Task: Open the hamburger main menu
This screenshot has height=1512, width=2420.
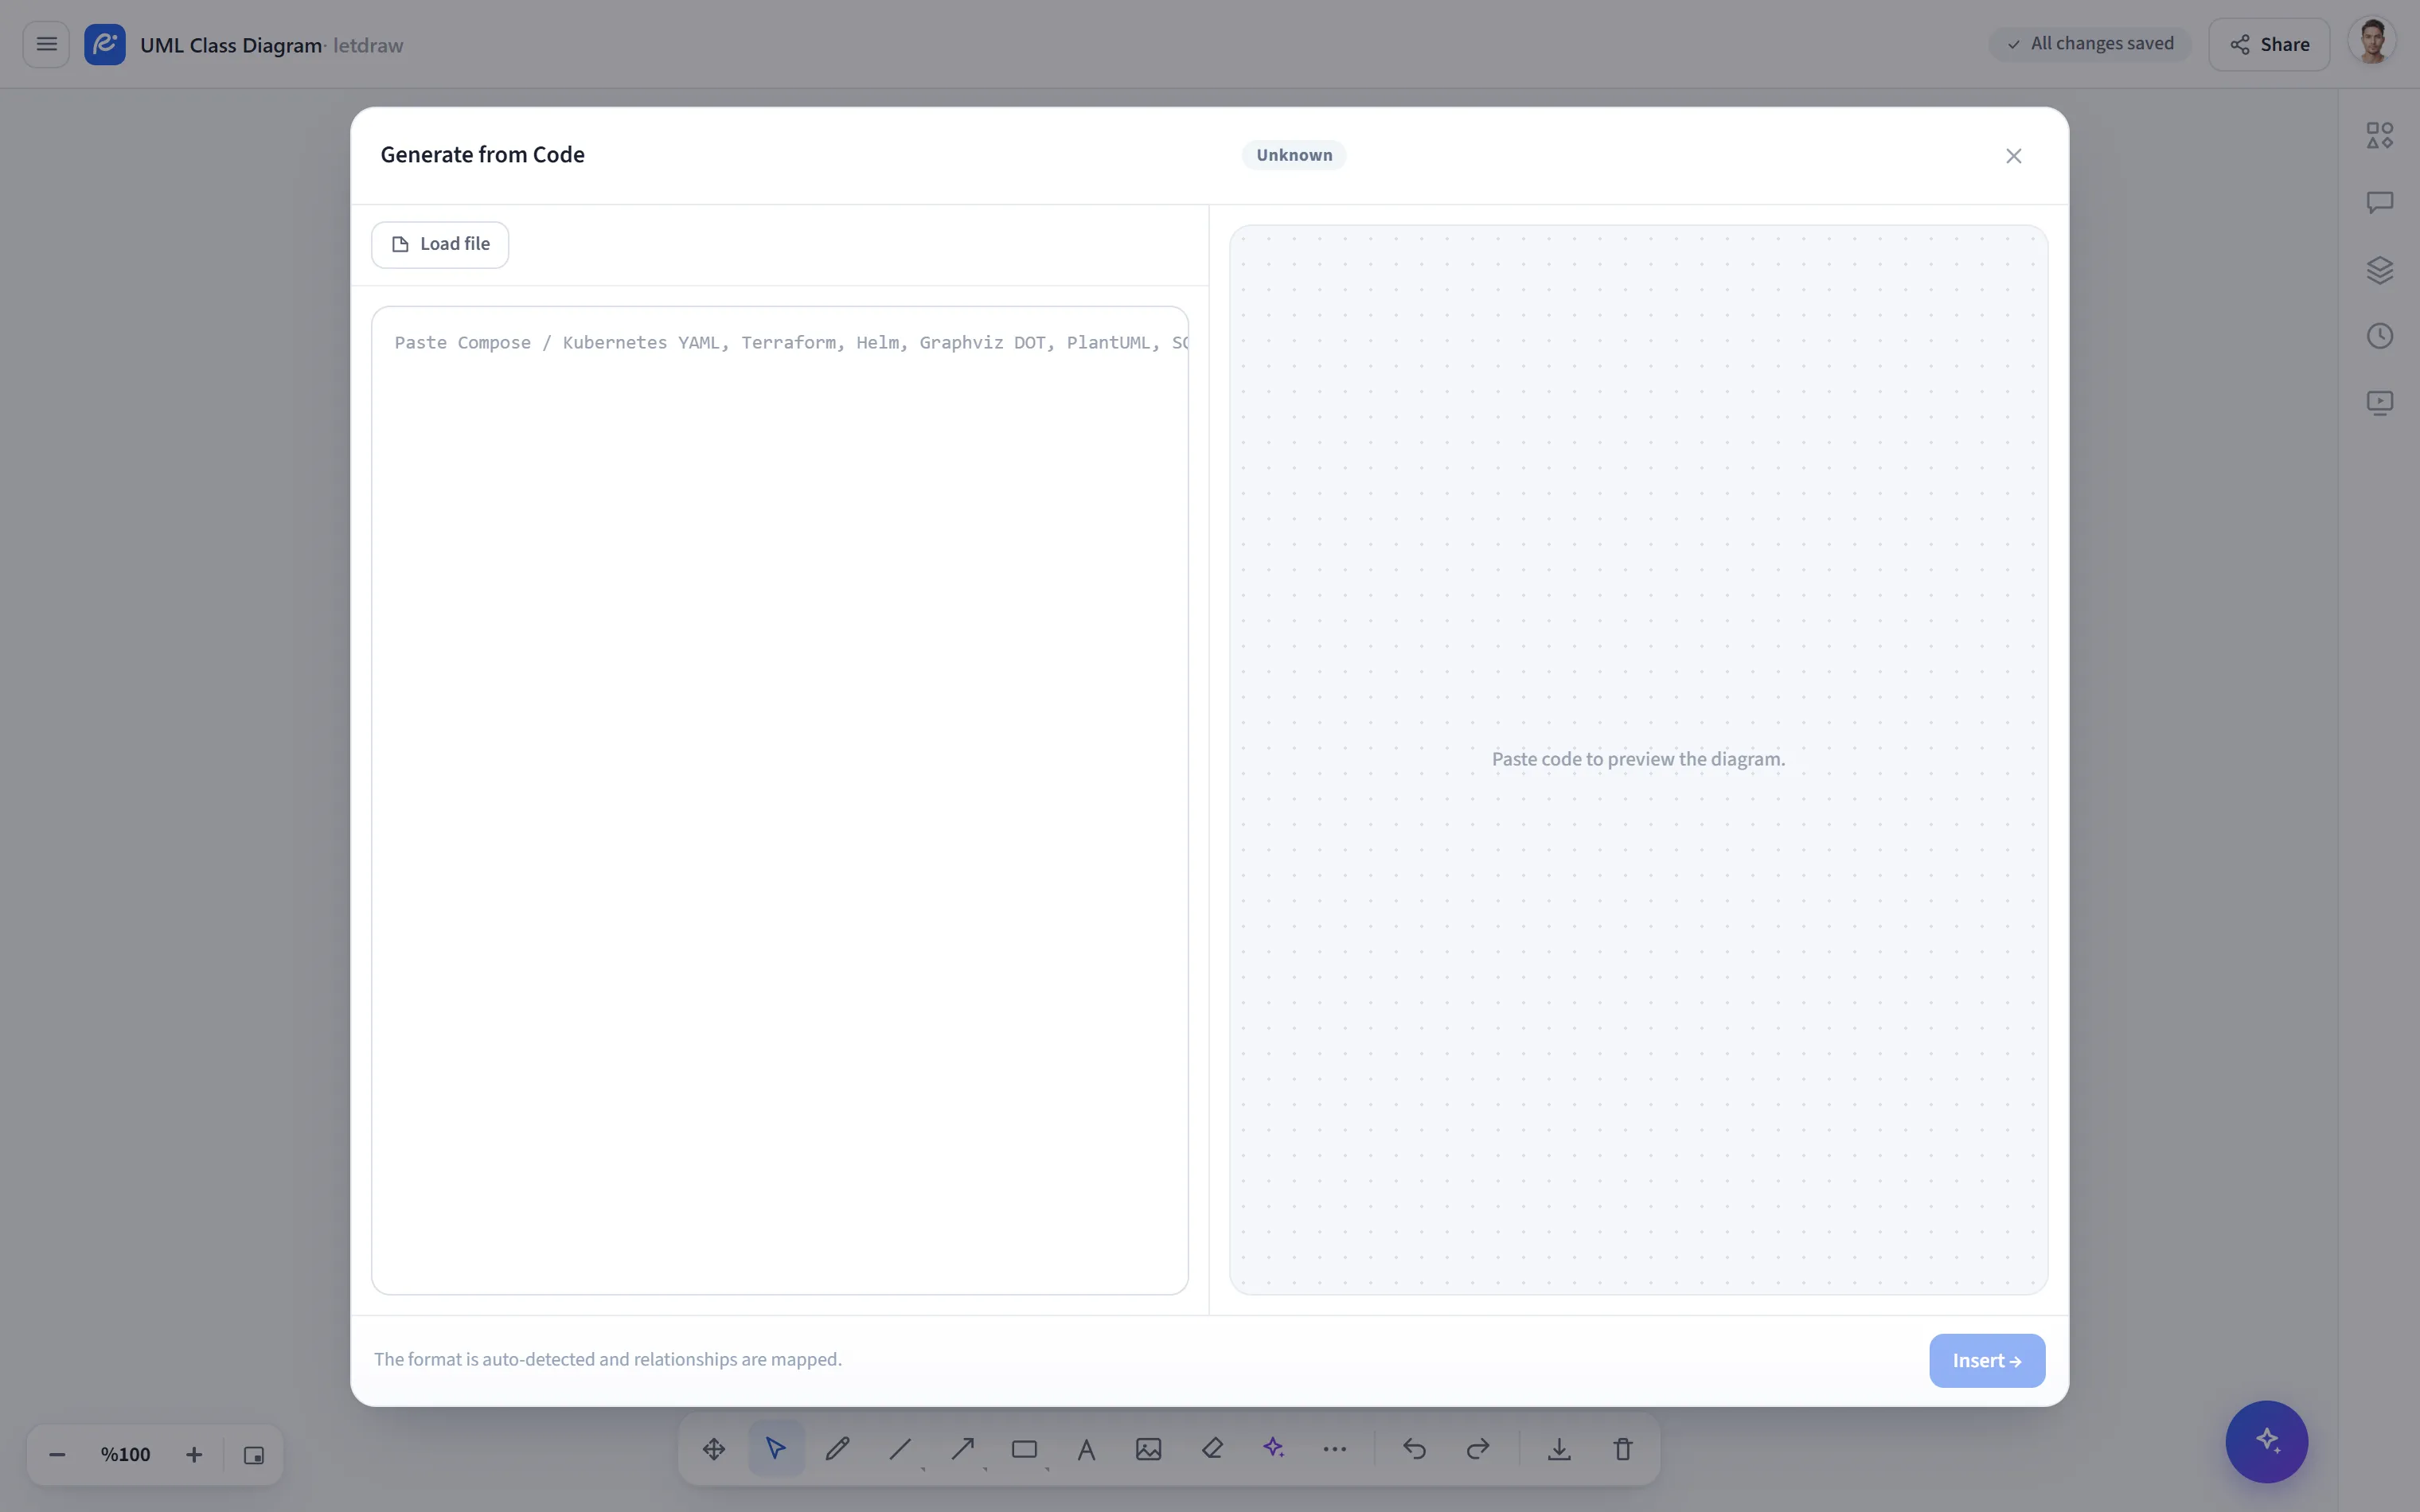Action: coord(46,44)
